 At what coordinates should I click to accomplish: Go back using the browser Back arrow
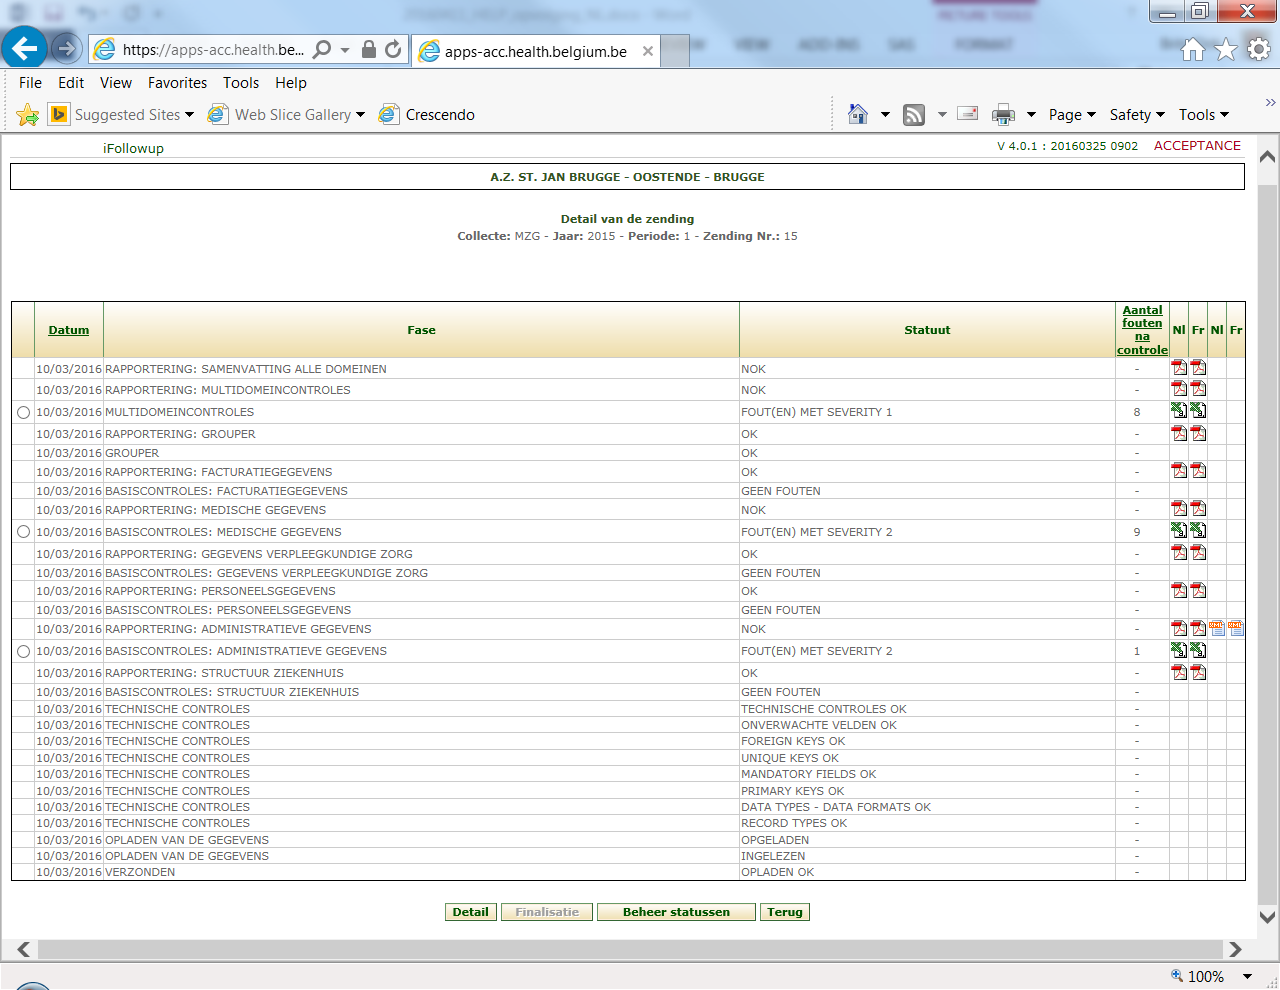[x=24, y=47]
